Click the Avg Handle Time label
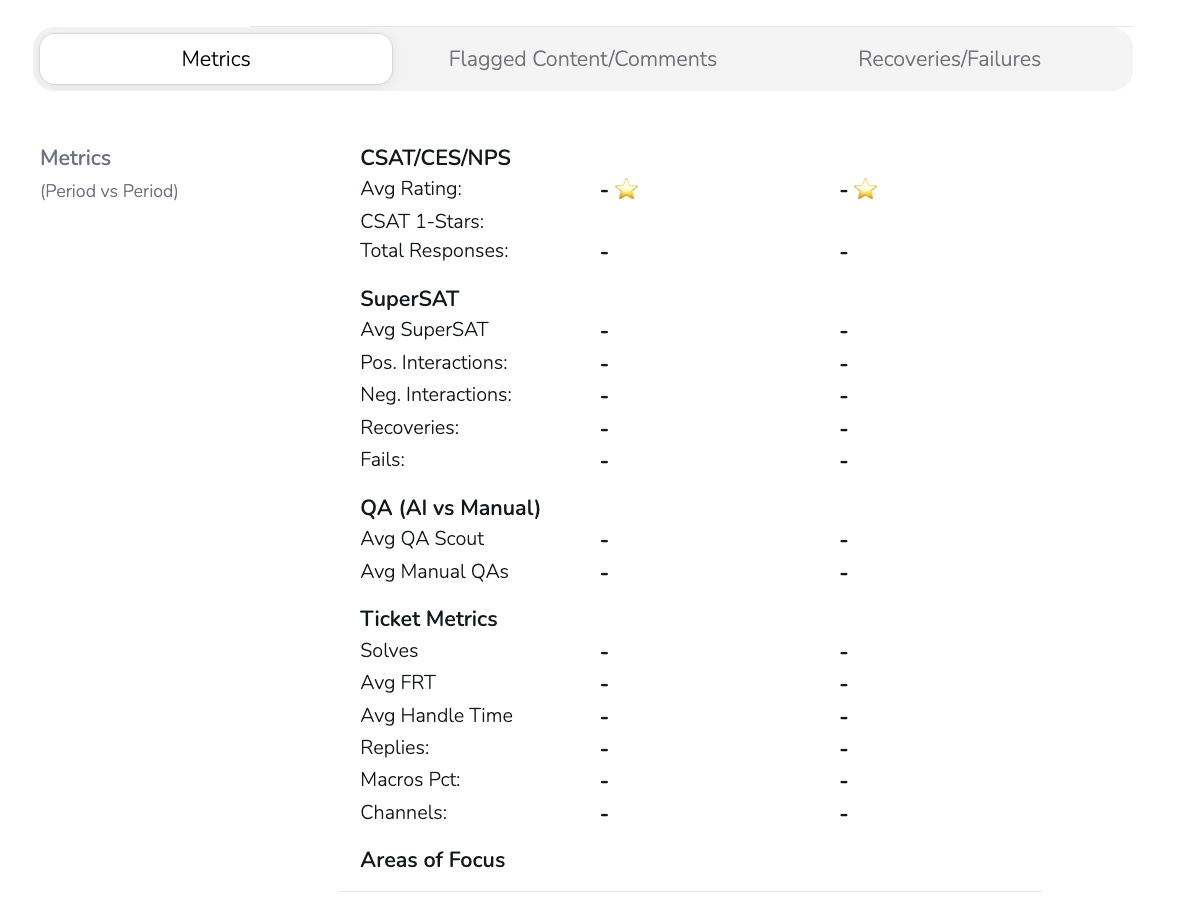This screenshot has width=1192, height=900. click(436, 716)
